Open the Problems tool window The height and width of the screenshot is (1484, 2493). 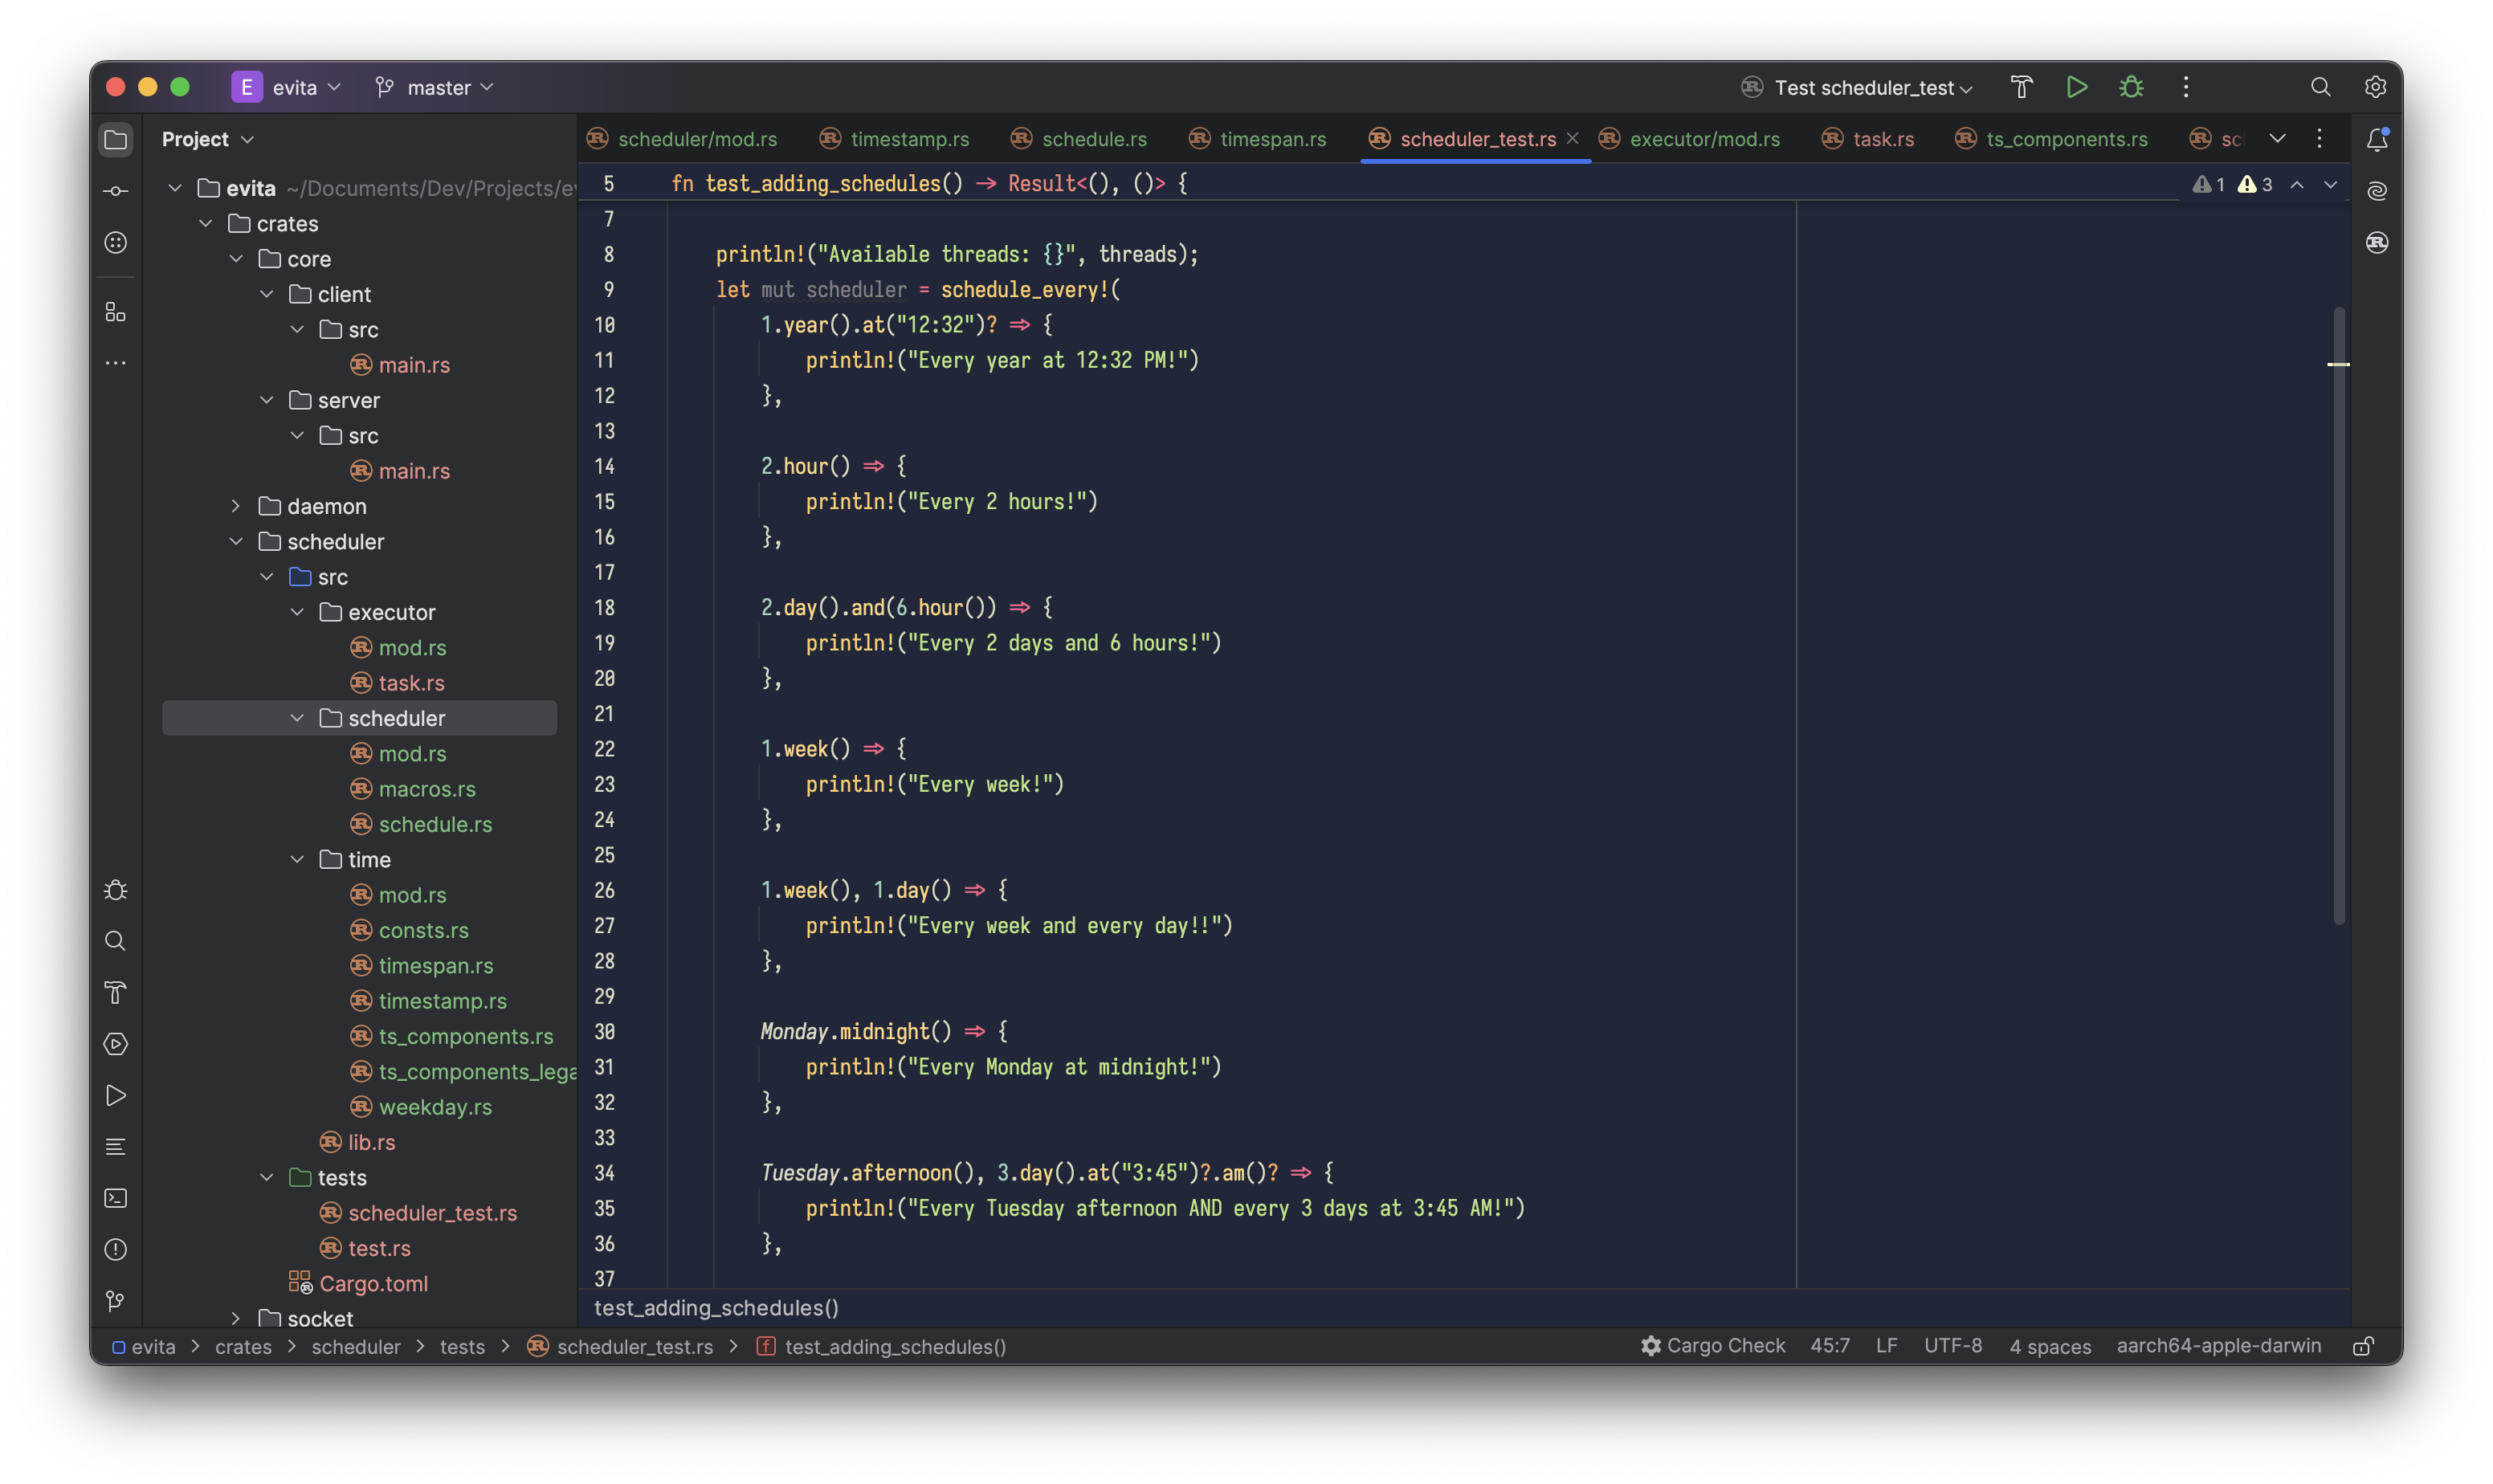(x=116, y=1249)
